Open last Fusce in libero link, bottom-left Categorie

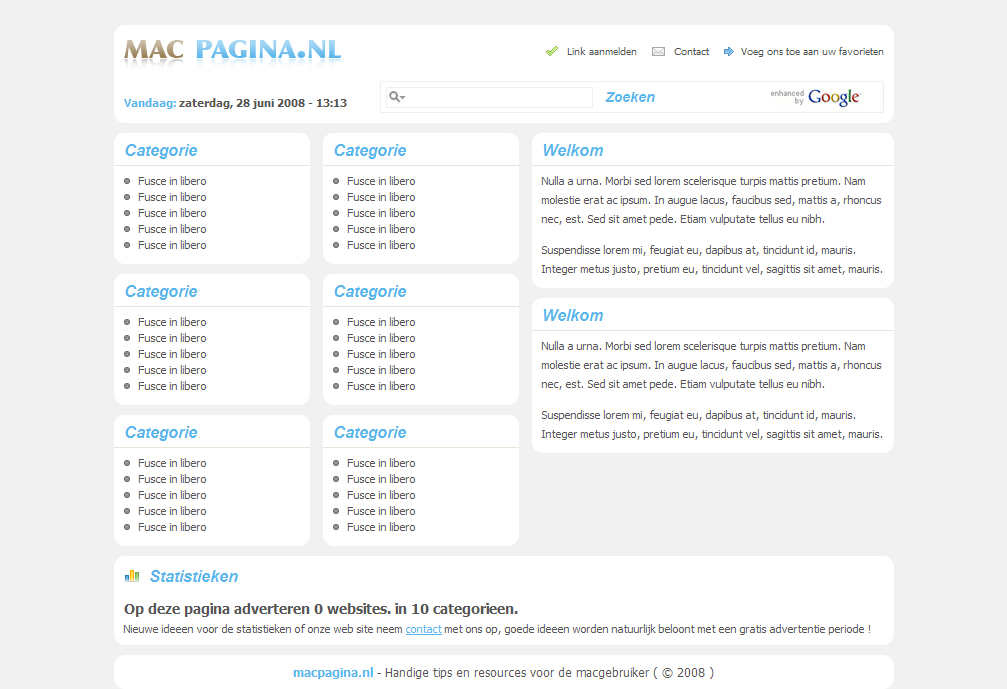coord(172,527)
